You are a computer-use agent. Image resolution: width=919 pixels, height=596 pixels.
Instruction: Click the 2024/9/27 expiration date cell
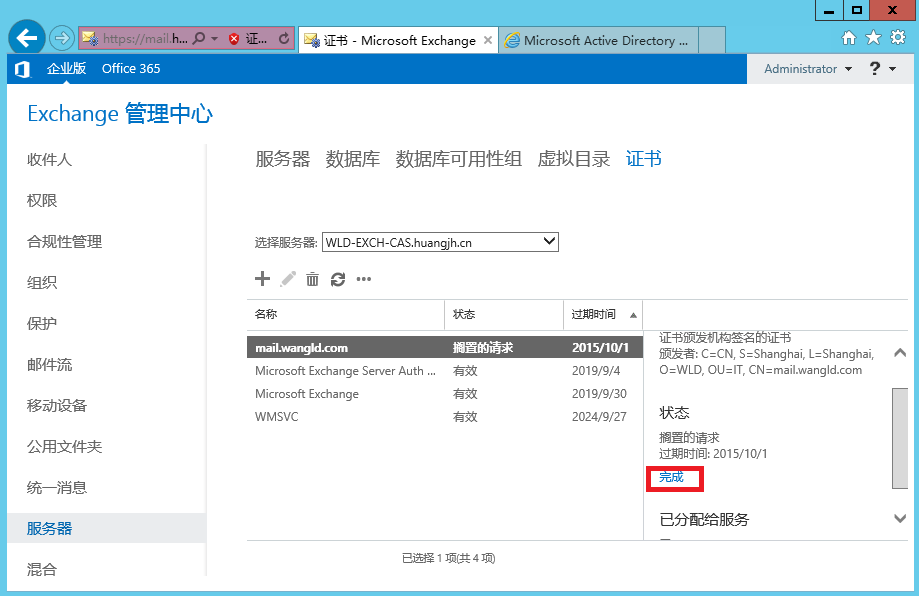click(x=599, y=417)
